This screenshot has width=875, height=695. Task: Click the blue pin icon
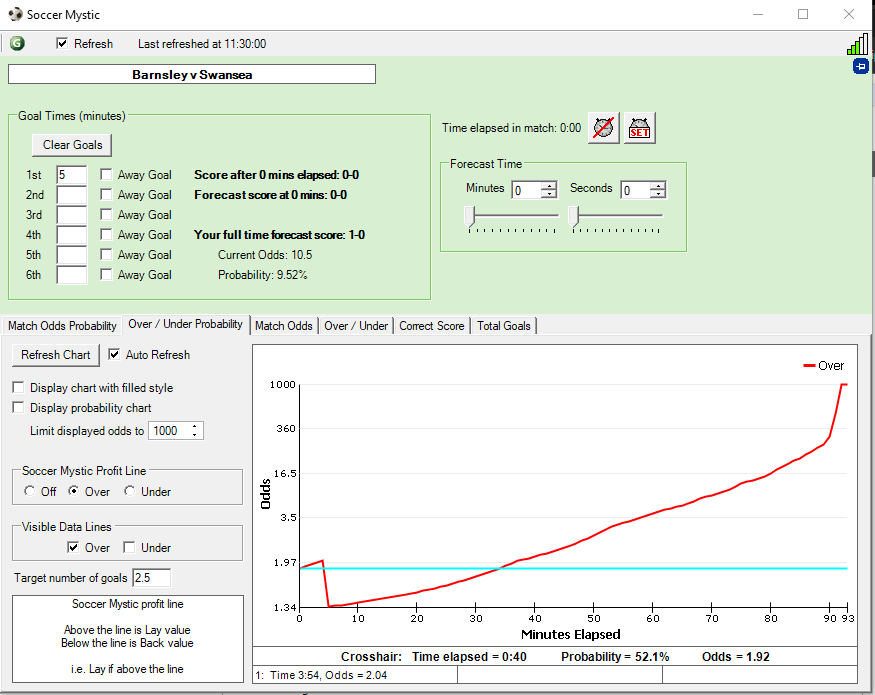coord(860,66)
